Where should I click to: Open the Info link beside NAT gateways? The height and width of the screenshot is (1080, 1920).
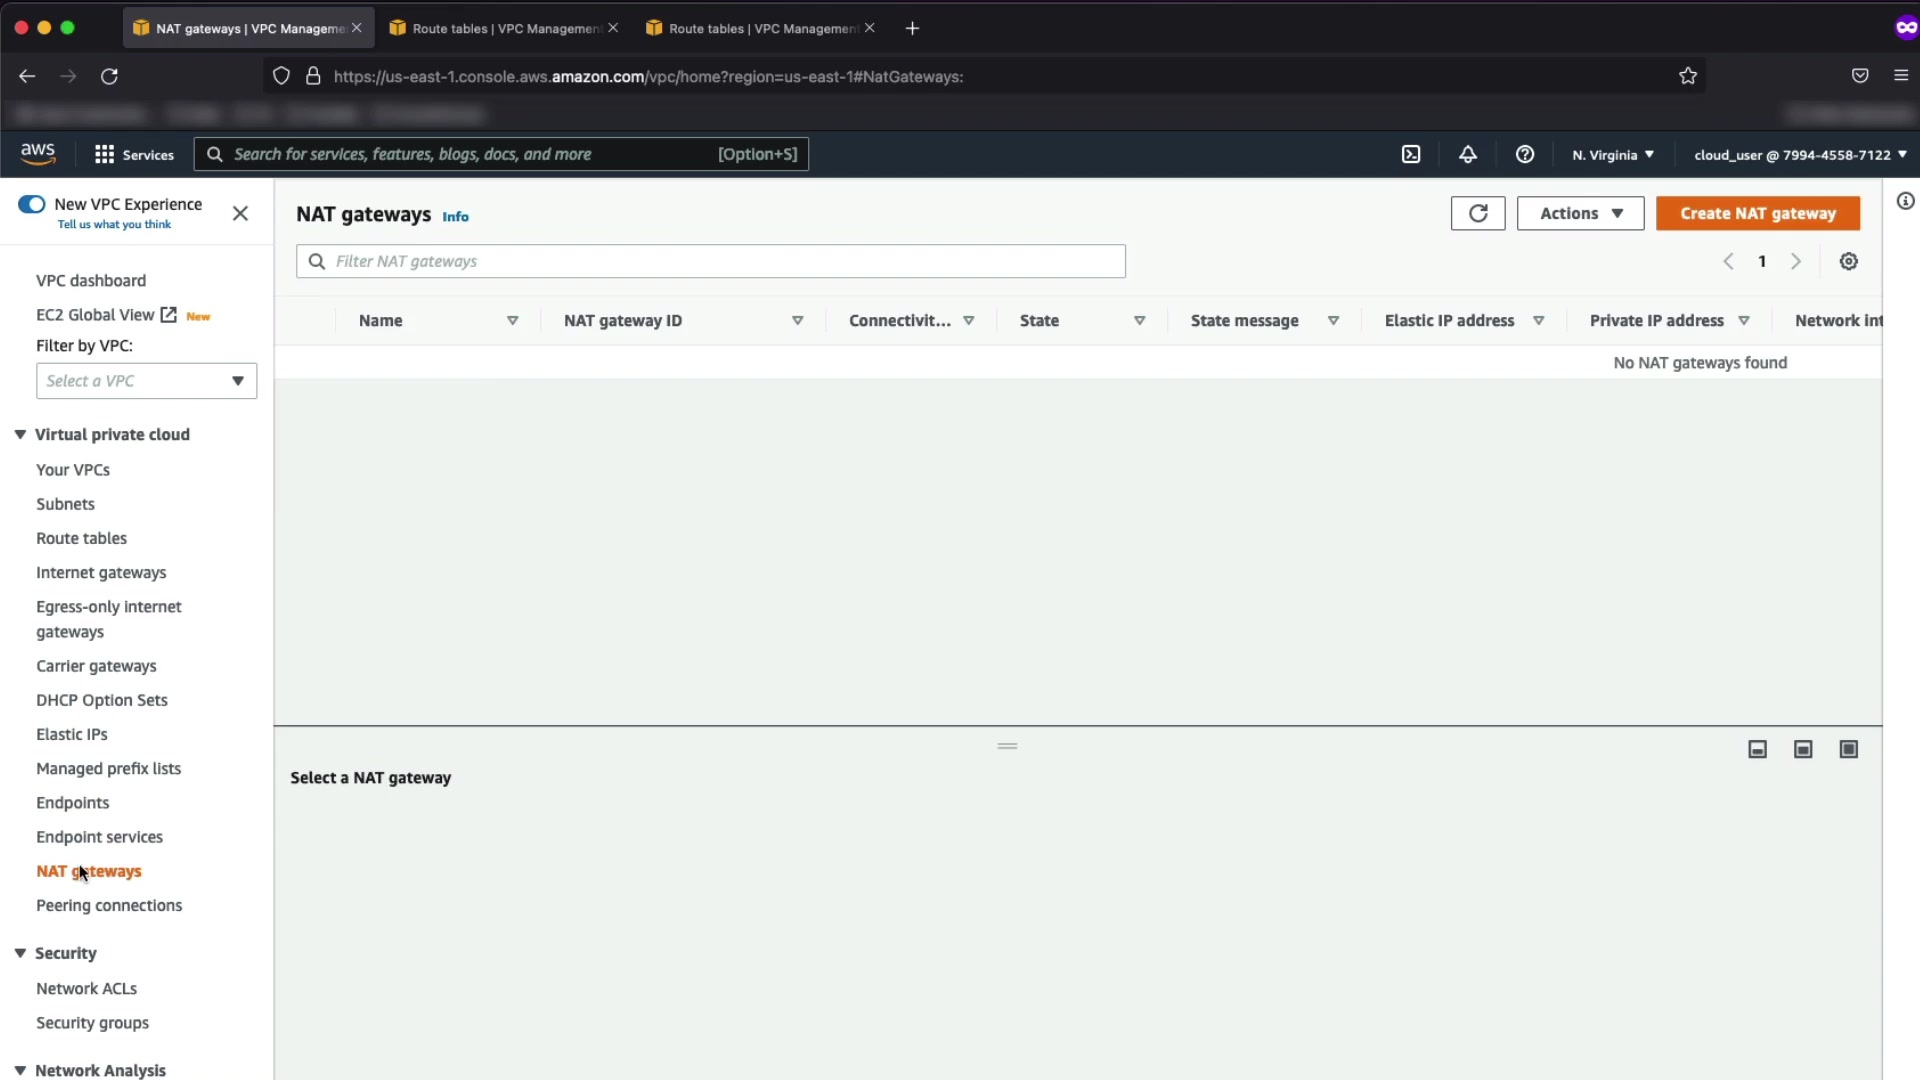coord(455,216)
